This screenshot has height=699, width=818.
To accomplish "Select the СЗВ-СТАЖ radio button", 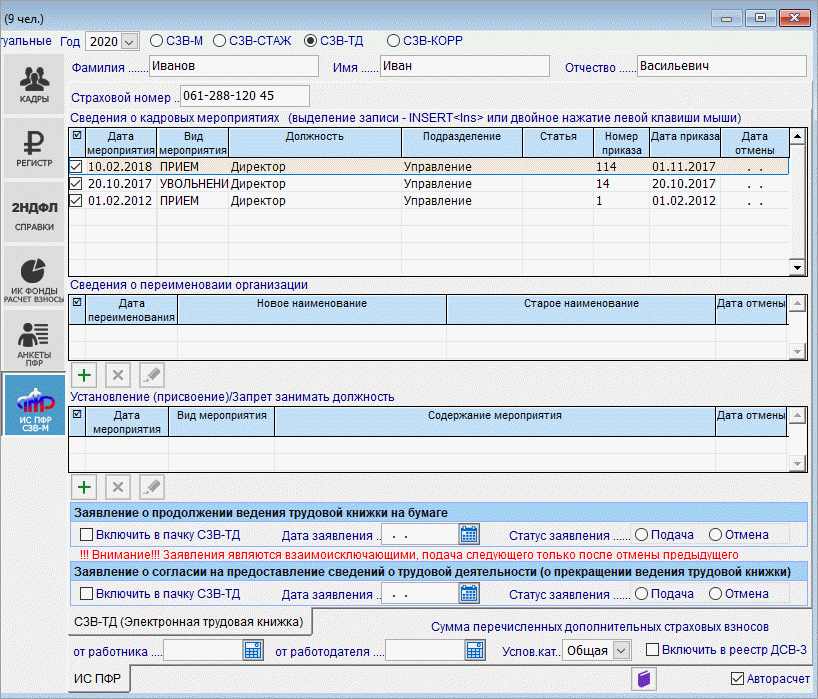I will (x=219, y=41).
